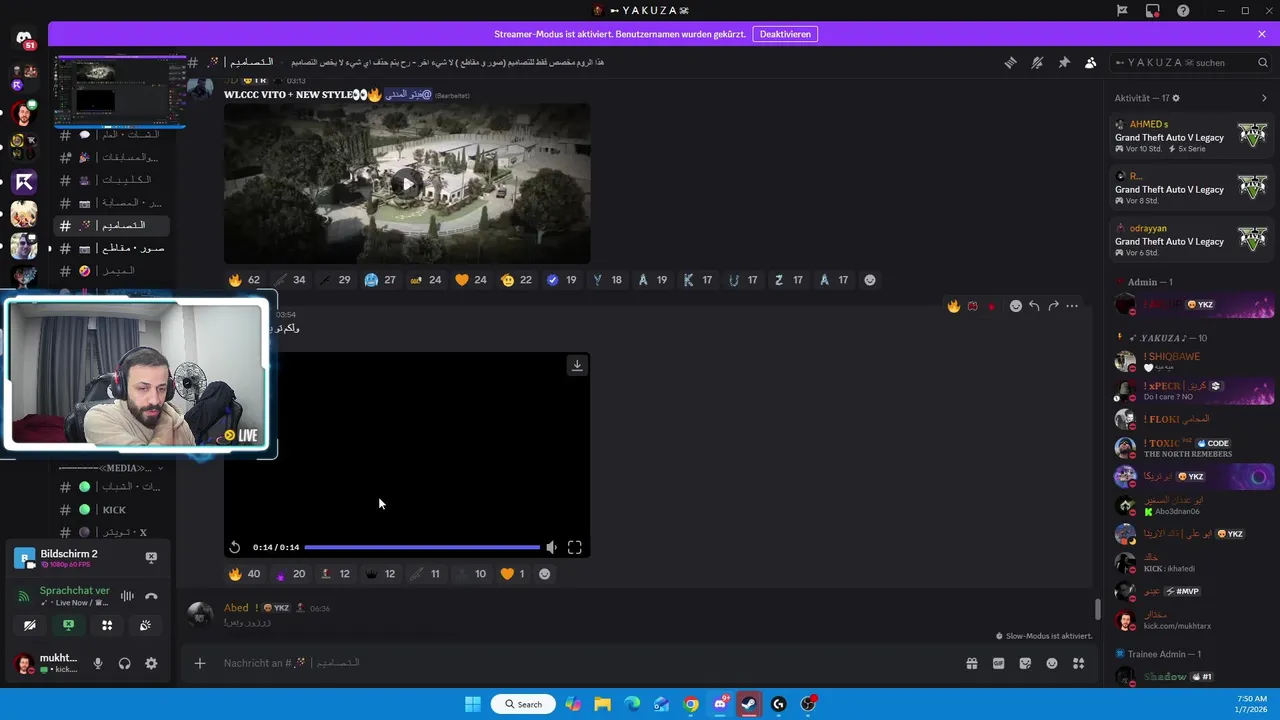The image size is (1280, 720).
Task: Replay the finished 0:14 video
Action: (x=234, y=547)
